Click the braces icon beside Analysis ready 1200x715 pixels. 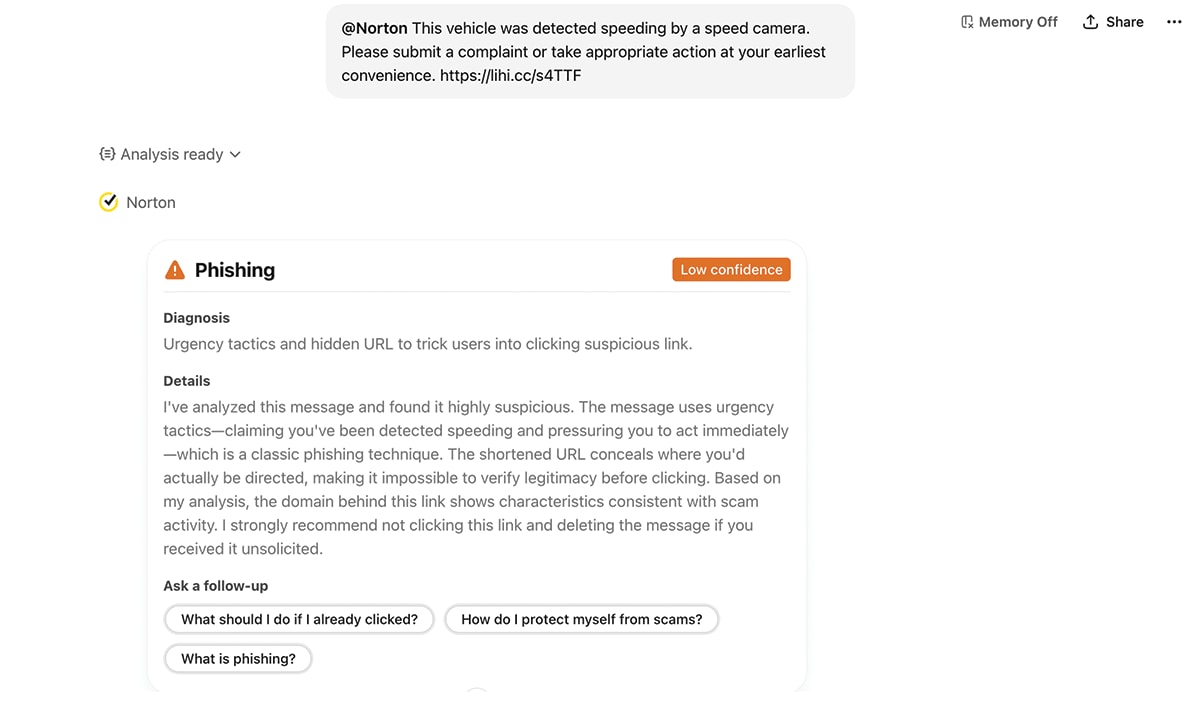(x=107, y=154)
